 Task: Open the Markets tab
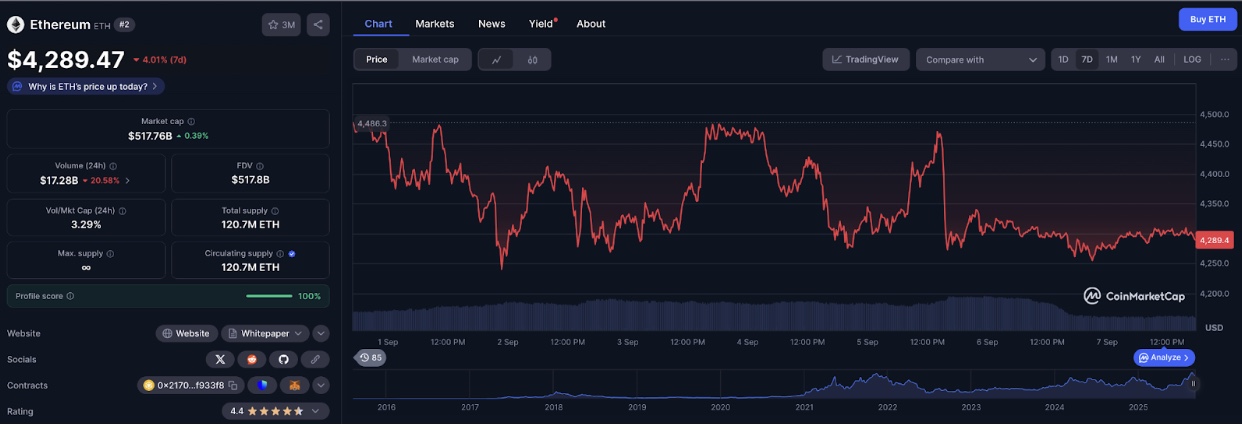435,24
